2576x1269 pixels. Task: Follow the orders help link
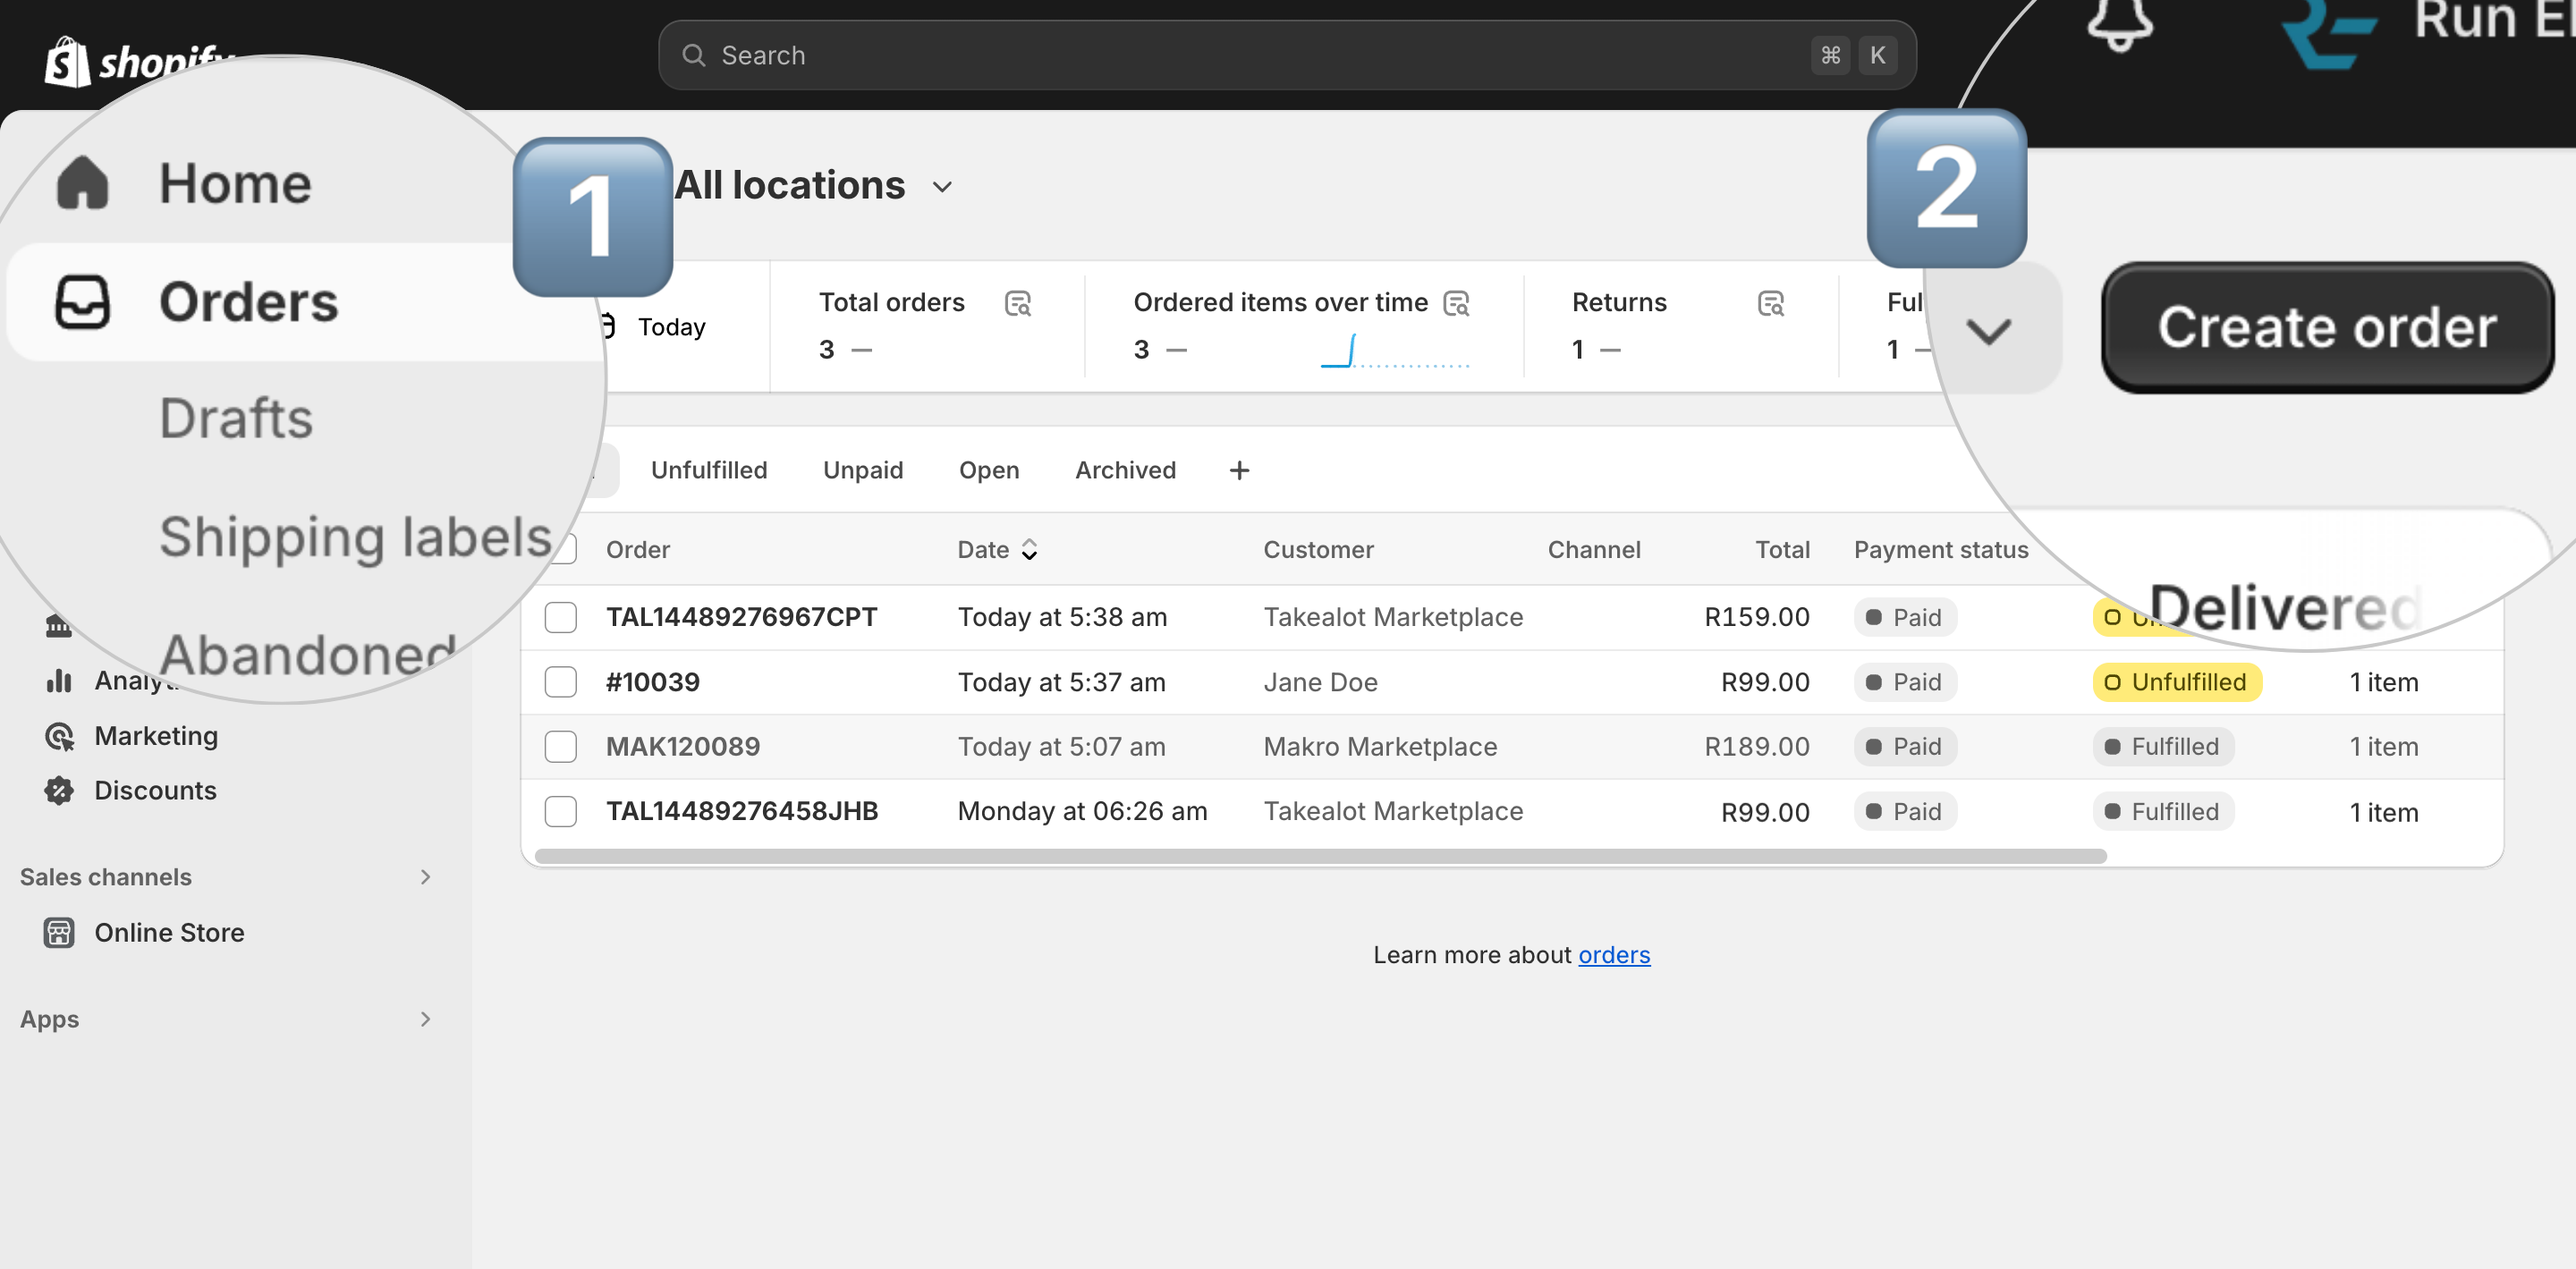(x=1614, y=955)
